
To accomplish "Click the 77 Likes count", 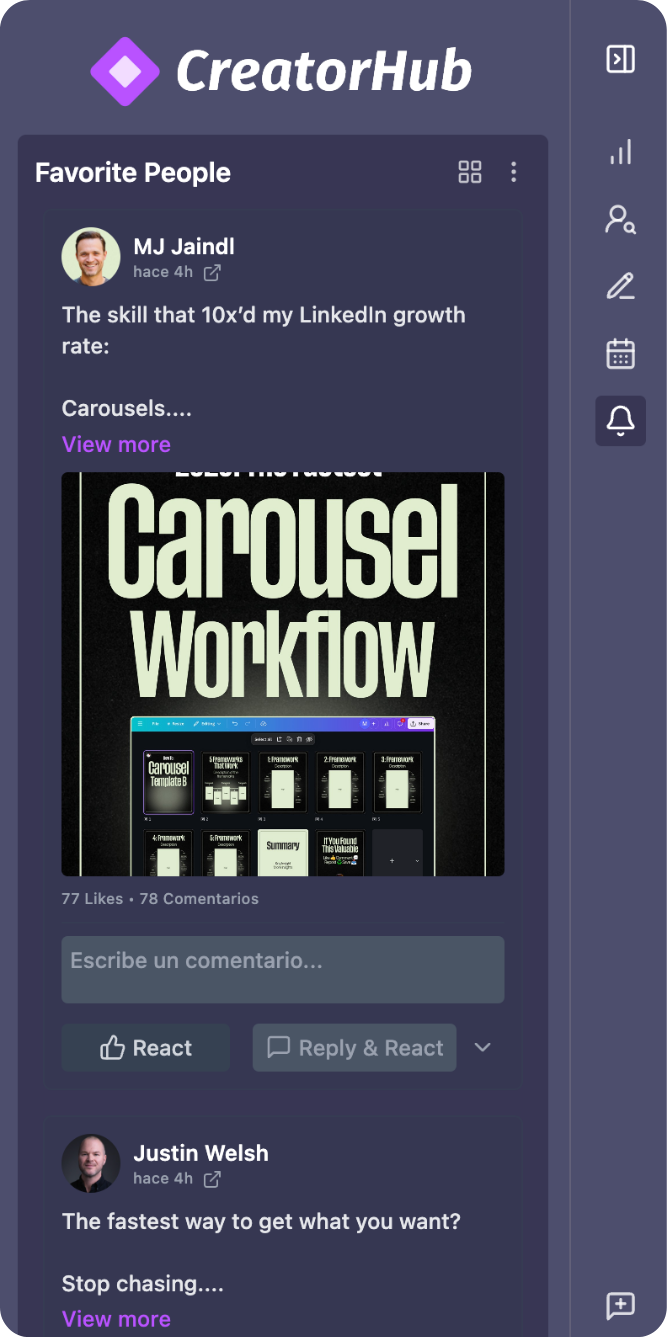I will click(92, 898).
